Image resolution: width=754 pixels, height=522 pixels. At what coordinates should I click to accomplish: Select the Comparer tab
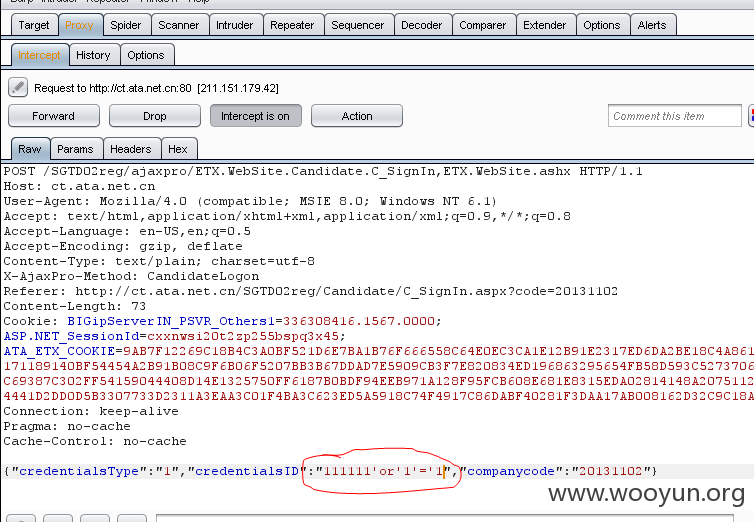tap(483, 25)
